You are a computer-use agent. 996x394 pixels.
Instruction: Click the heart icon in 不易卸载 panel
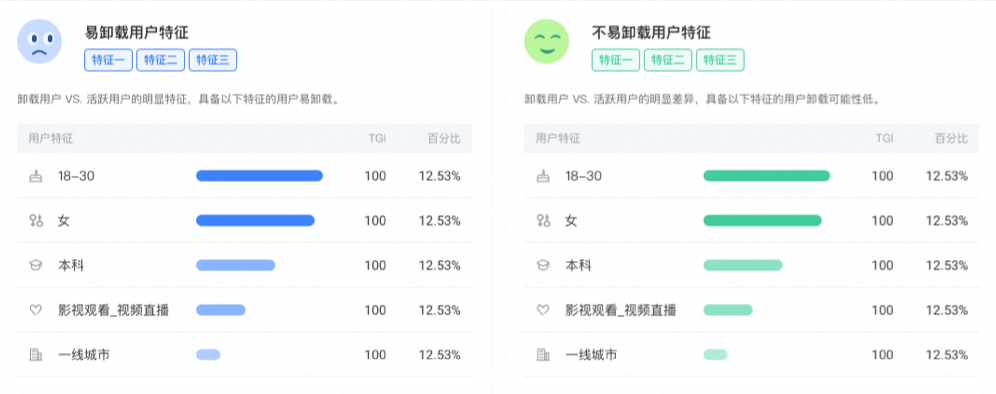(542, 310)
